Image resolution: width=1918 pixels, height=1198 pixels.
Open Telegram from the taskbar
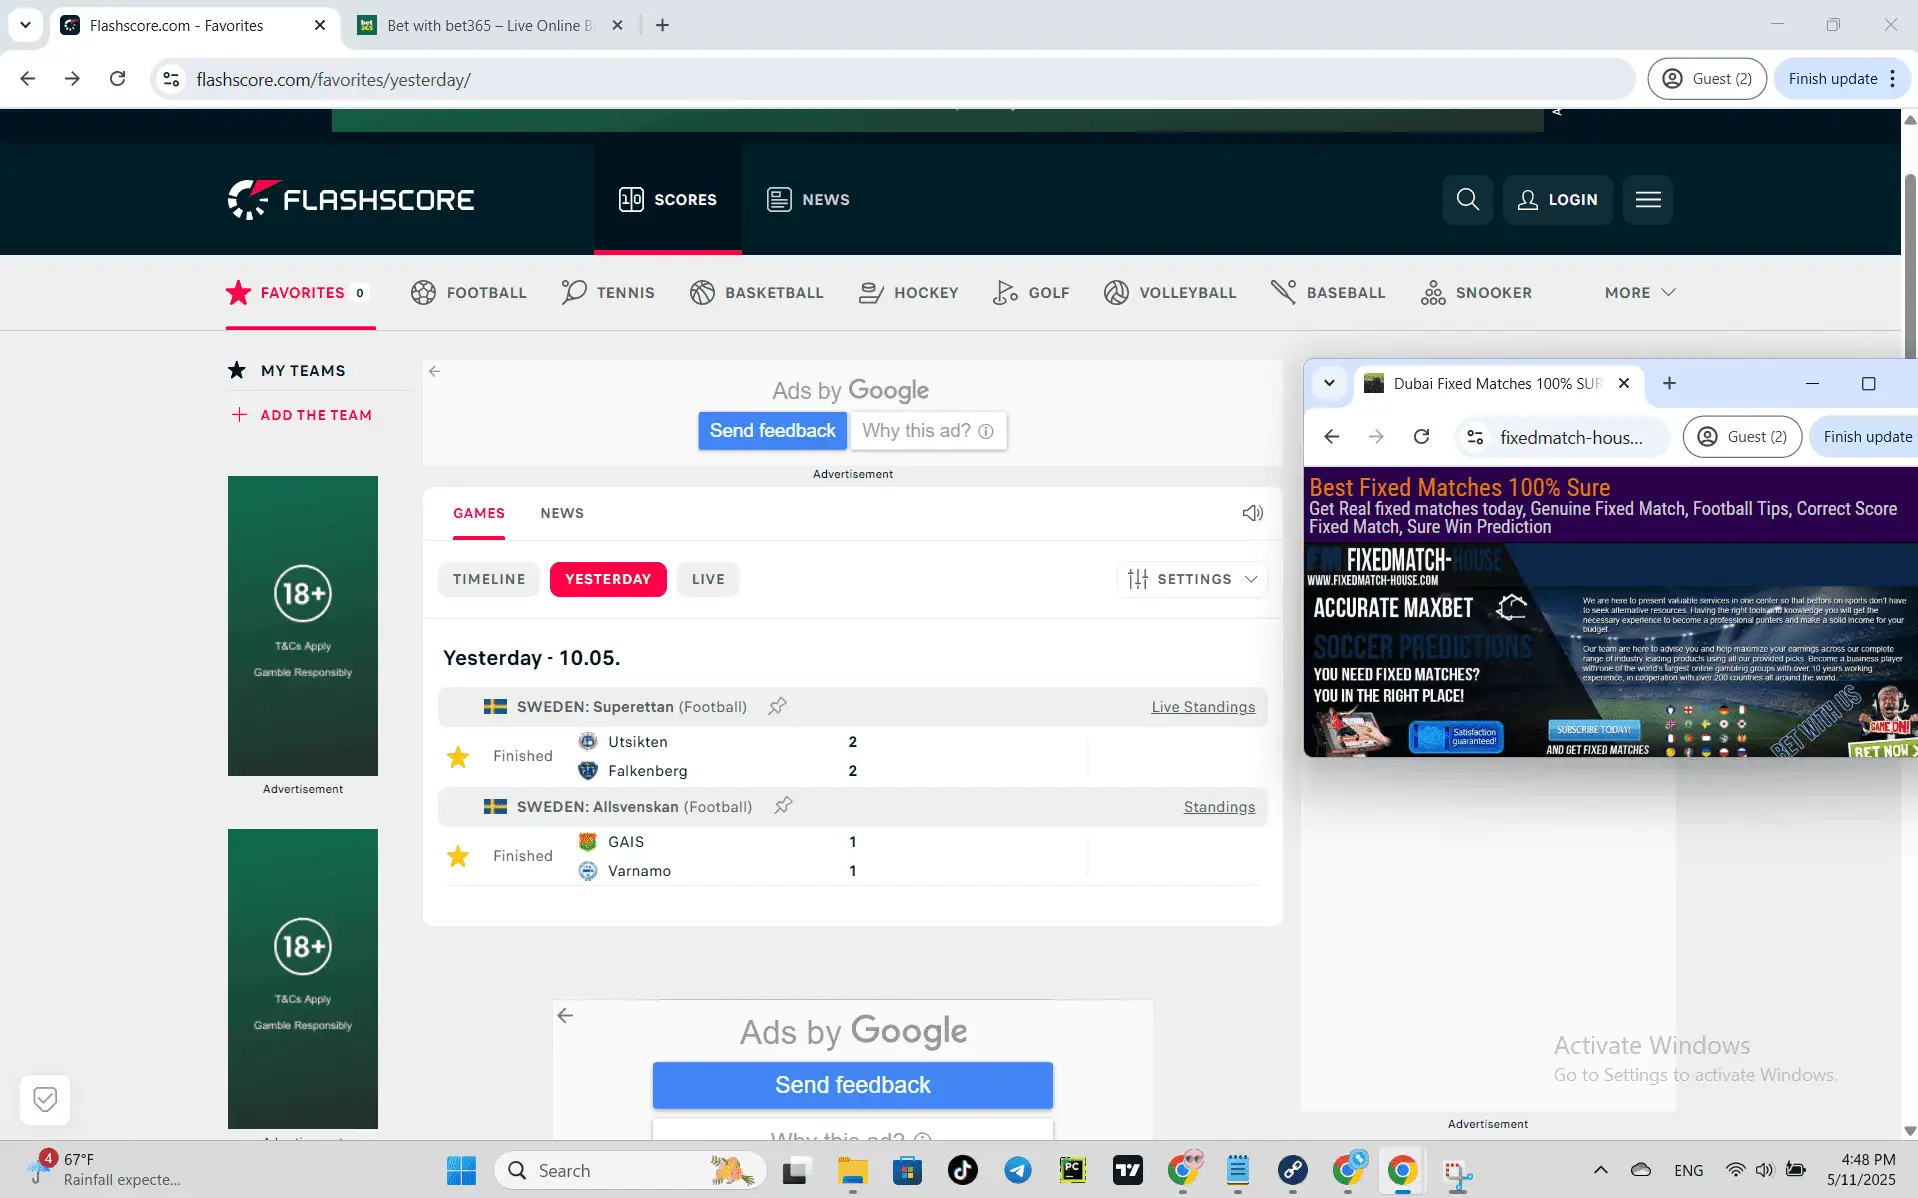1018,1170
